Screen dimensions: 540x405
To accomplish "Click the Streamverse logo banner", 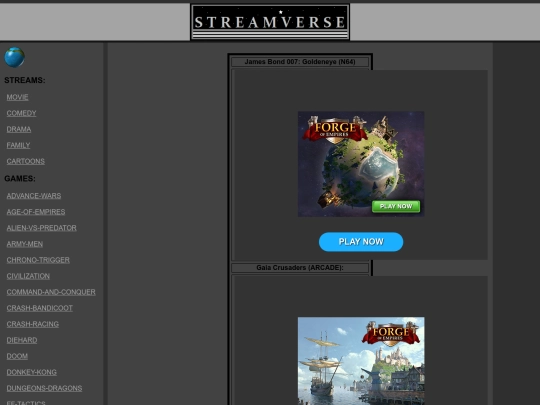I will pos(270,22).
